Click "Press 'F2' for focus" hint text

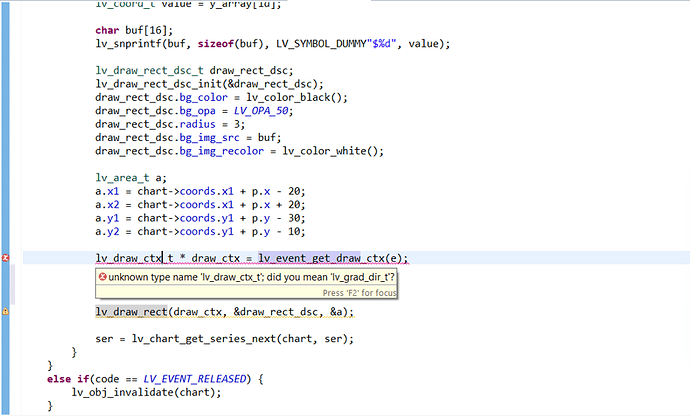pos(359,293)
